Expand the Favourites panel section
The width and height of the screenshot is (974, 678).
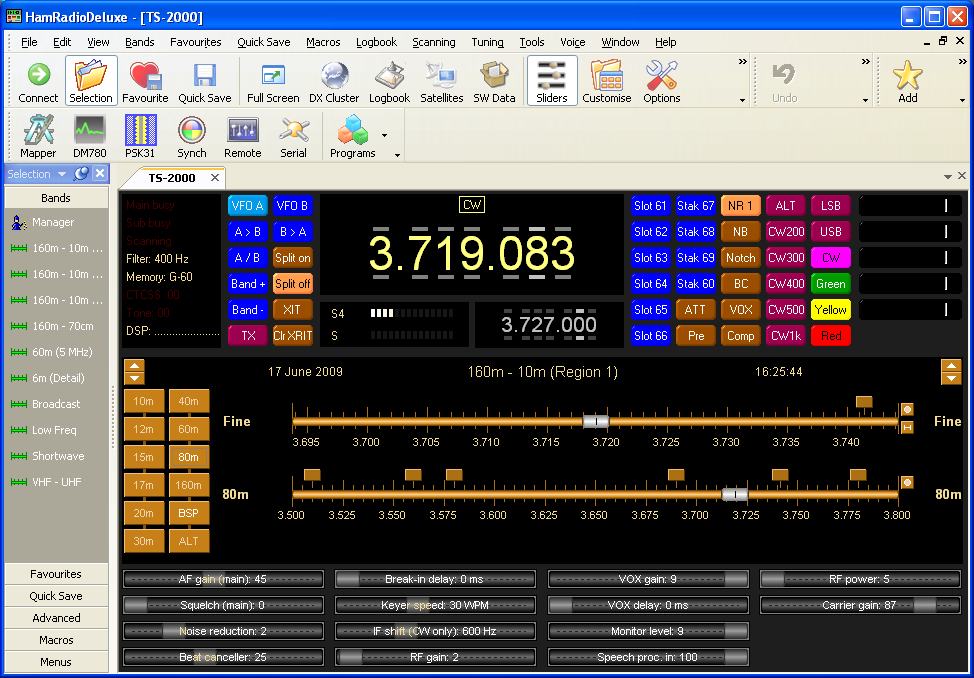pos(56,574)
